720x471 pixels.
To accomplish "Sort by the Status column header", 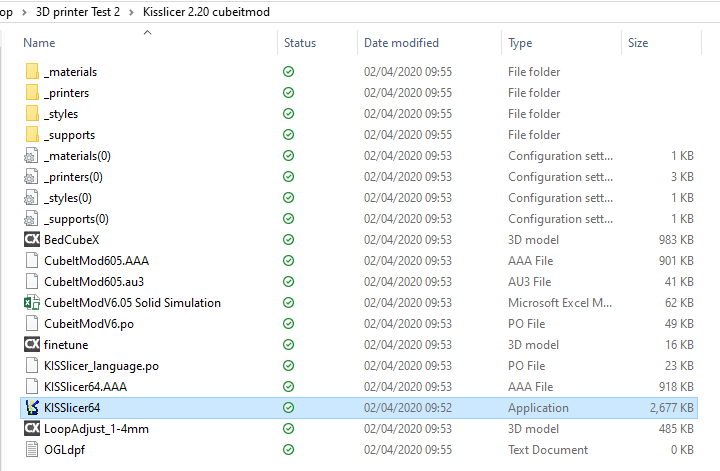I will tap(300, 43).
